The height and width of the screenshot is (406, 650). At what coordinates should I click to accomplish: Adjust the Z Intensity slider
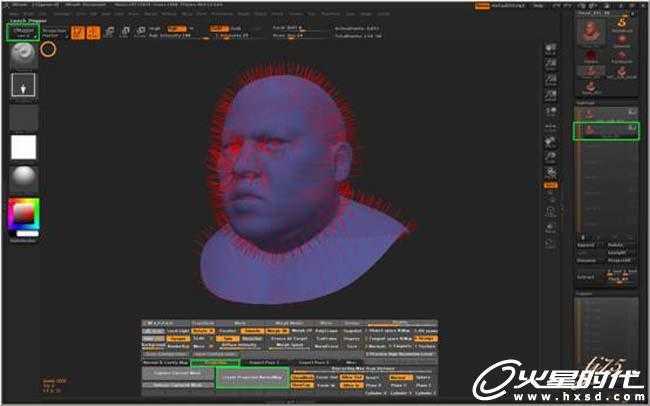click(236, 36)
